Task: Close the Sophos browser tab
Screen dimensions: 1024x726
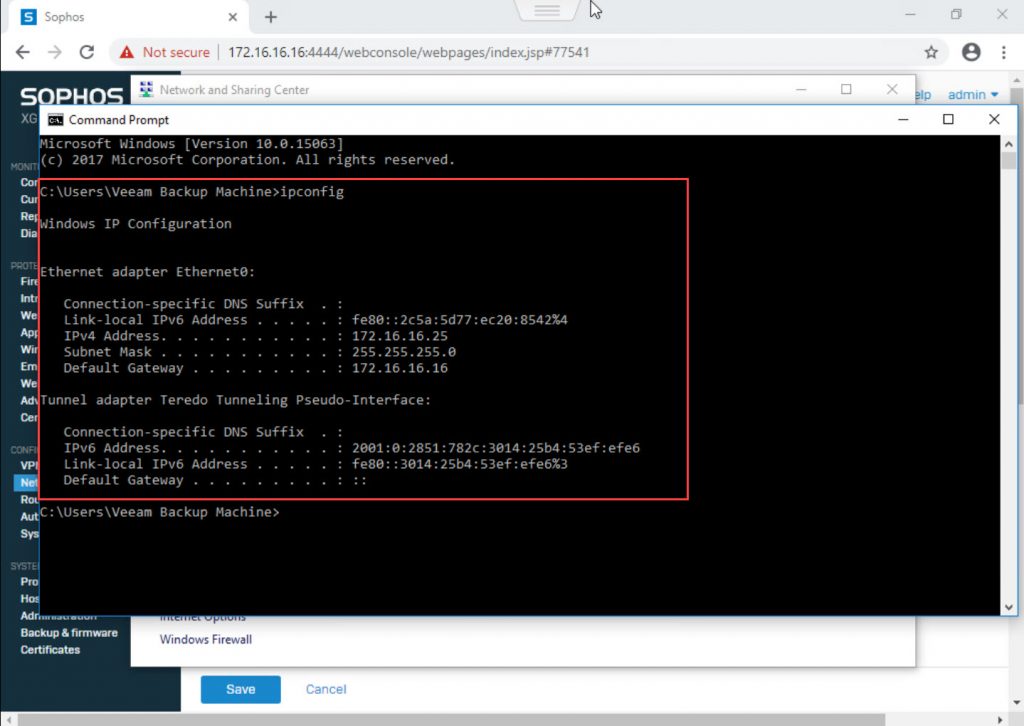Action: click(232, 17)
